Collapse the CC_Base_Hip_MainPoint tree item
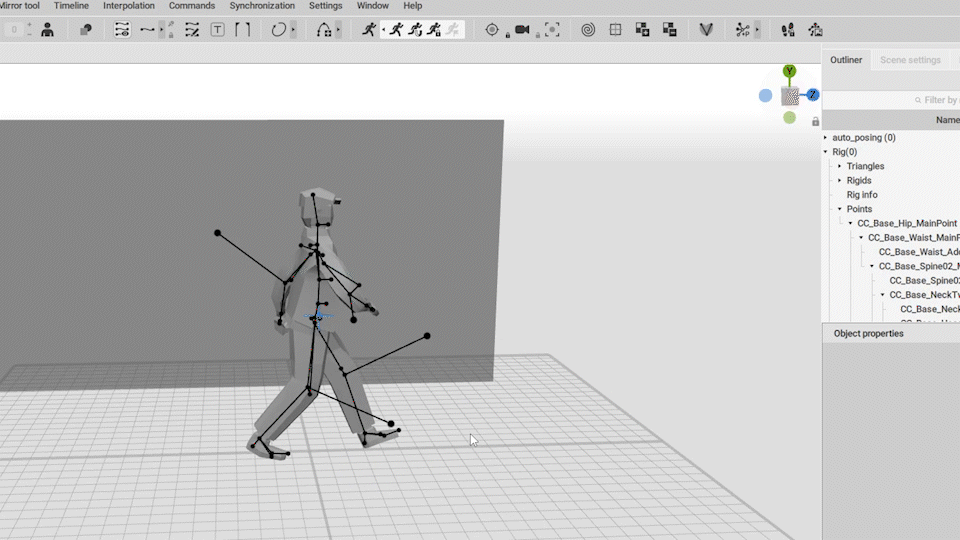The width and height of the screenshot is (960, 540). 850,223
